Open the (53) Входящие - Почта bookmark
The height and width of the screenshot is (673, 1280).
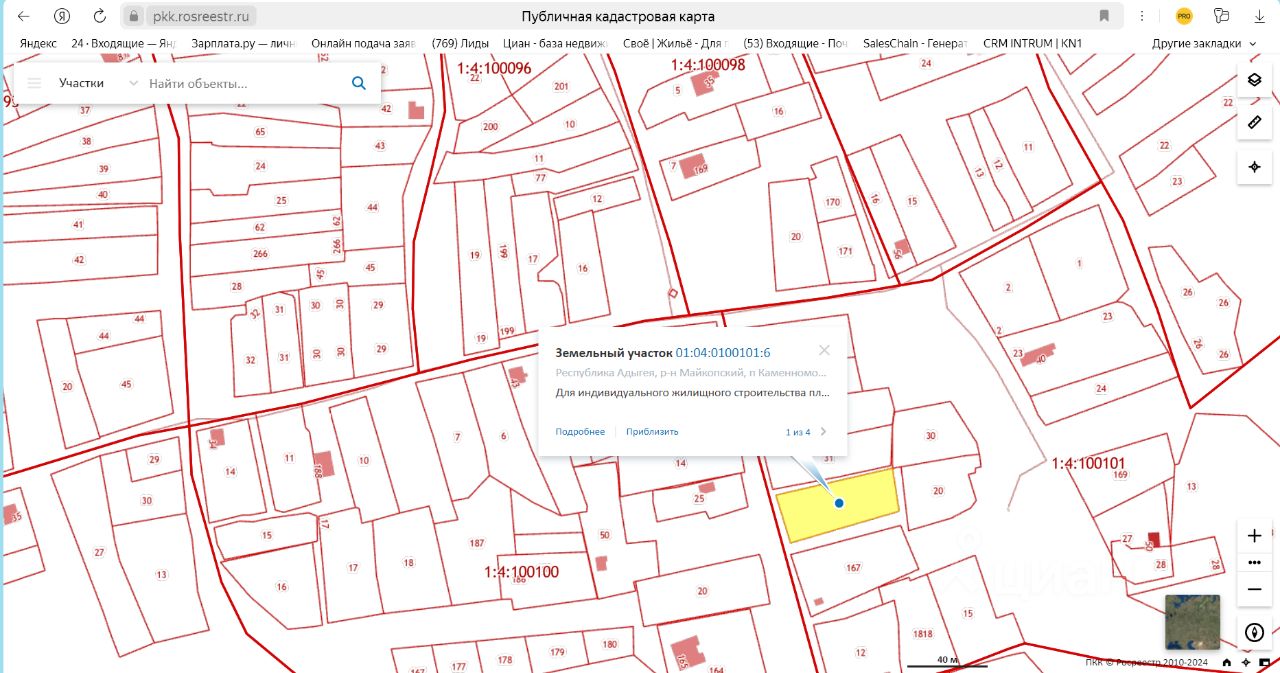point(796,43)
